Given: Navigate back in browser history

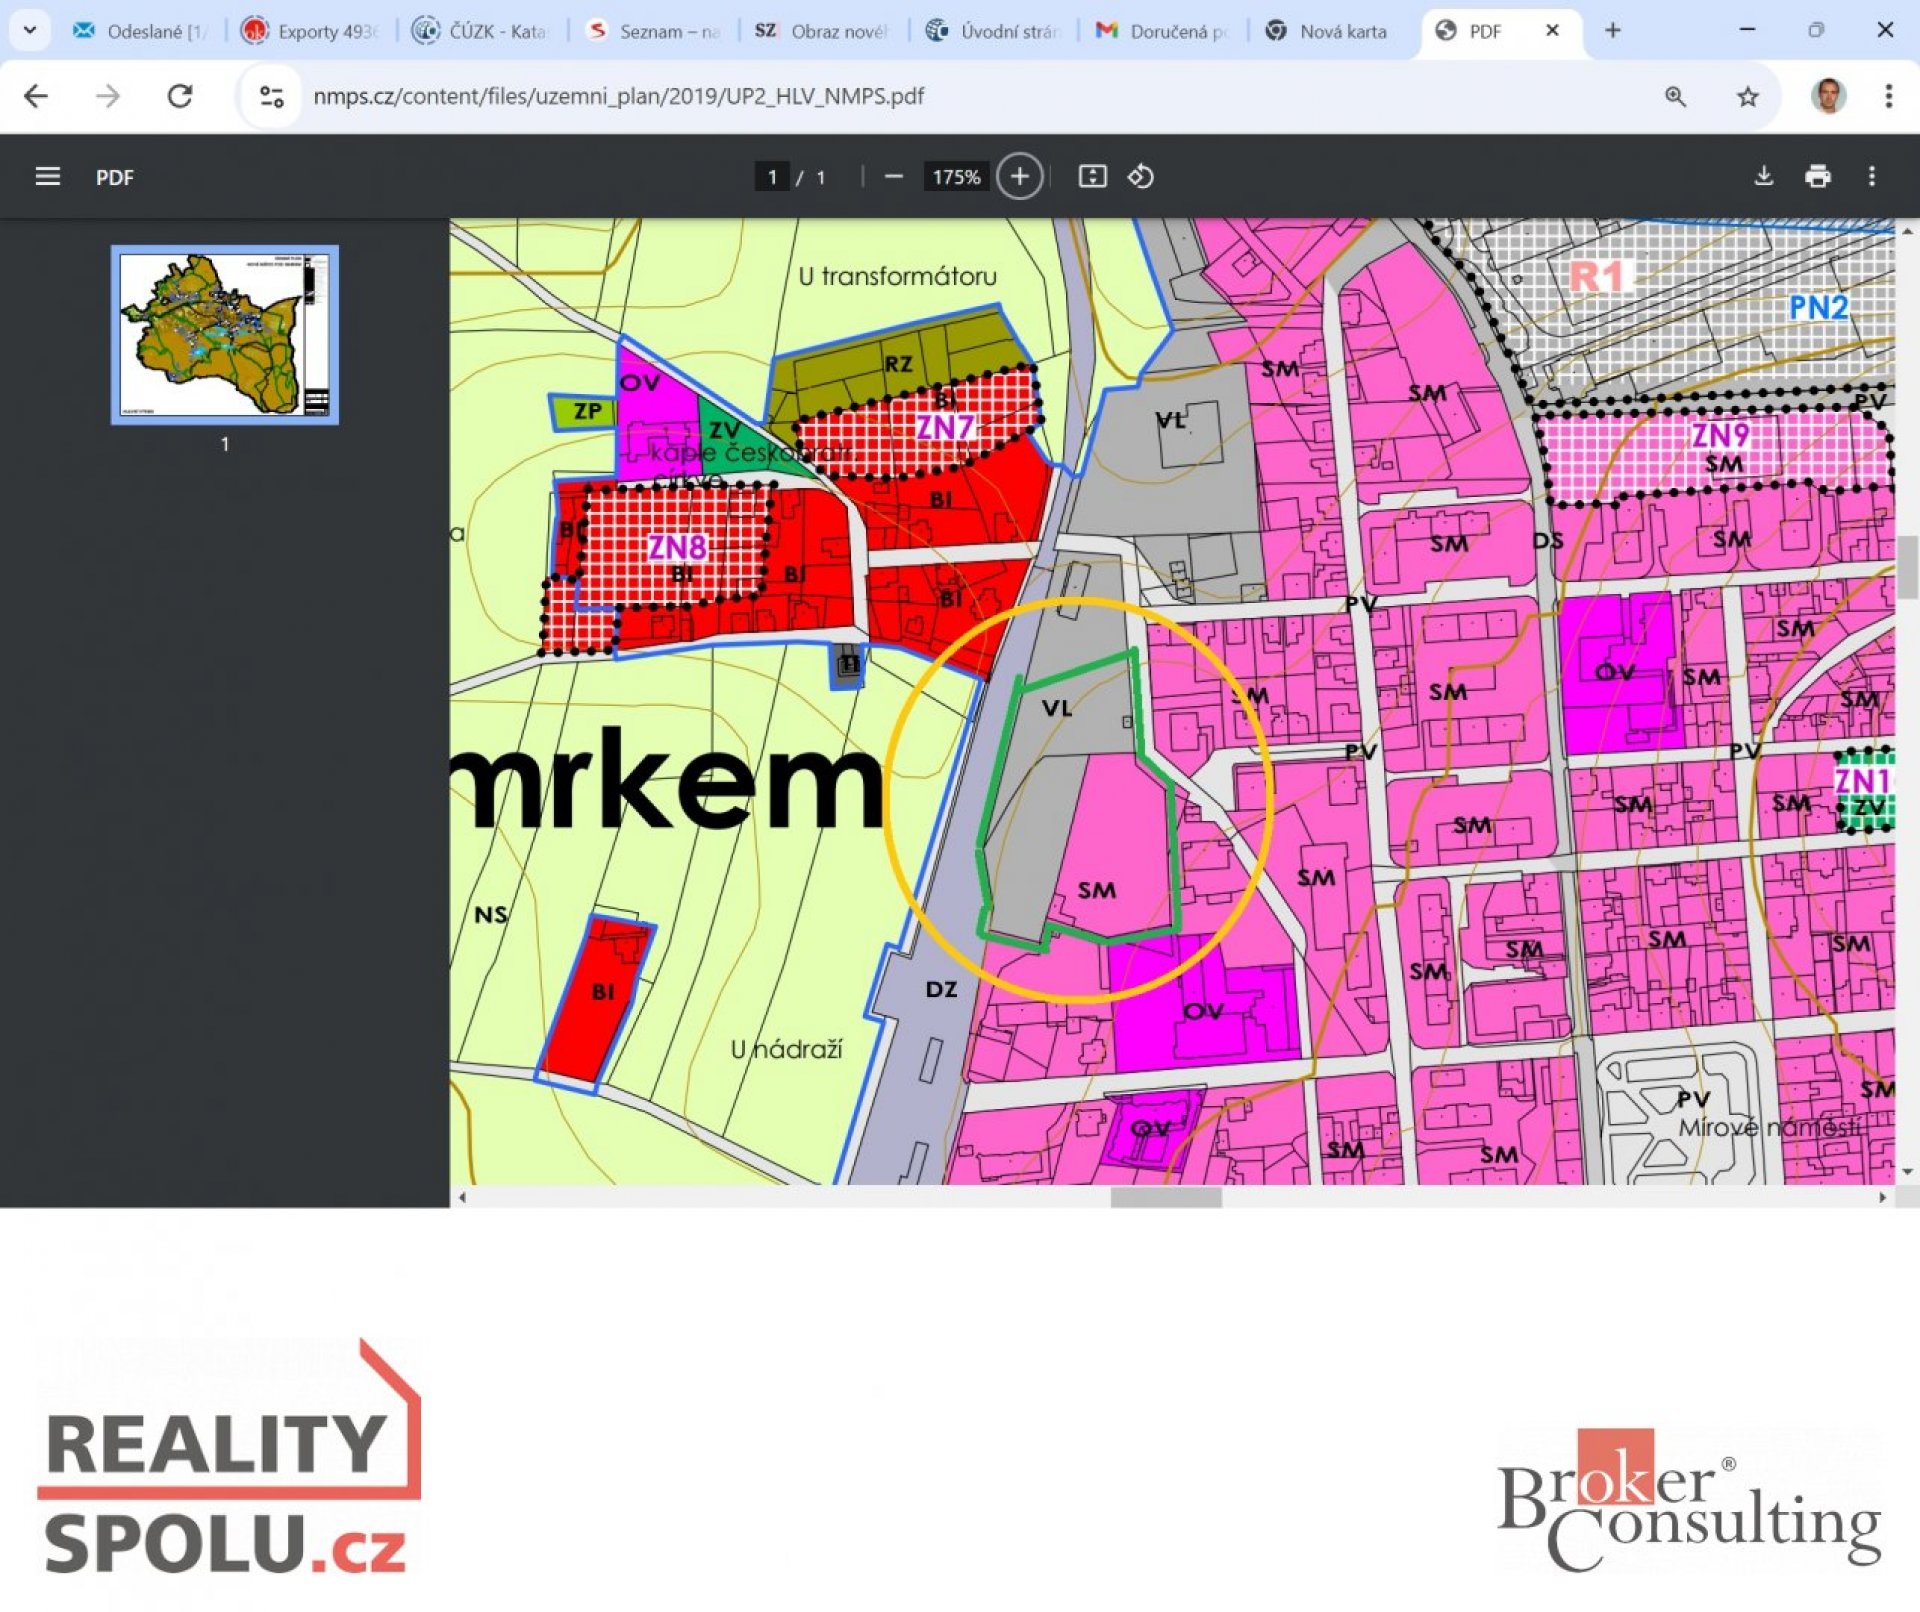Looking at the screenshot, I should pos(37,96).
